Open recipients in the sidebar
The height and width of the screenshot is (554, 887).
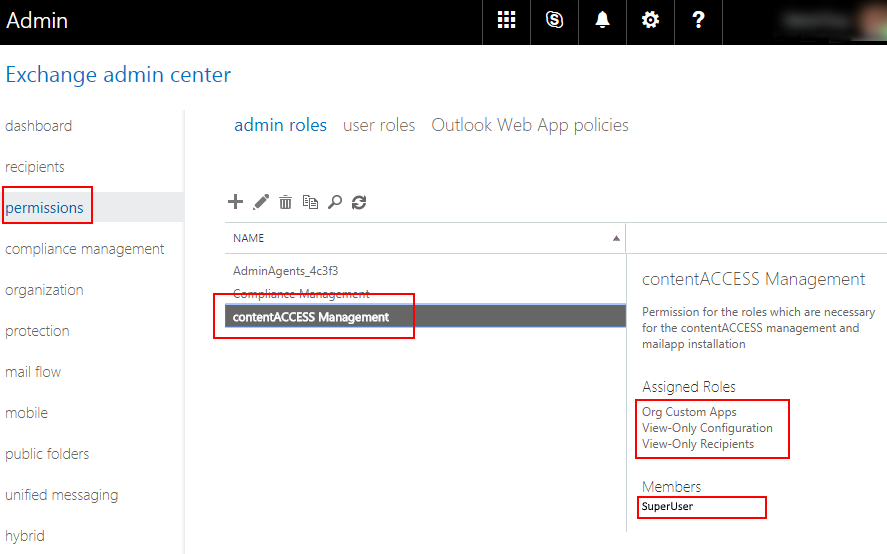tap(35, 167)
